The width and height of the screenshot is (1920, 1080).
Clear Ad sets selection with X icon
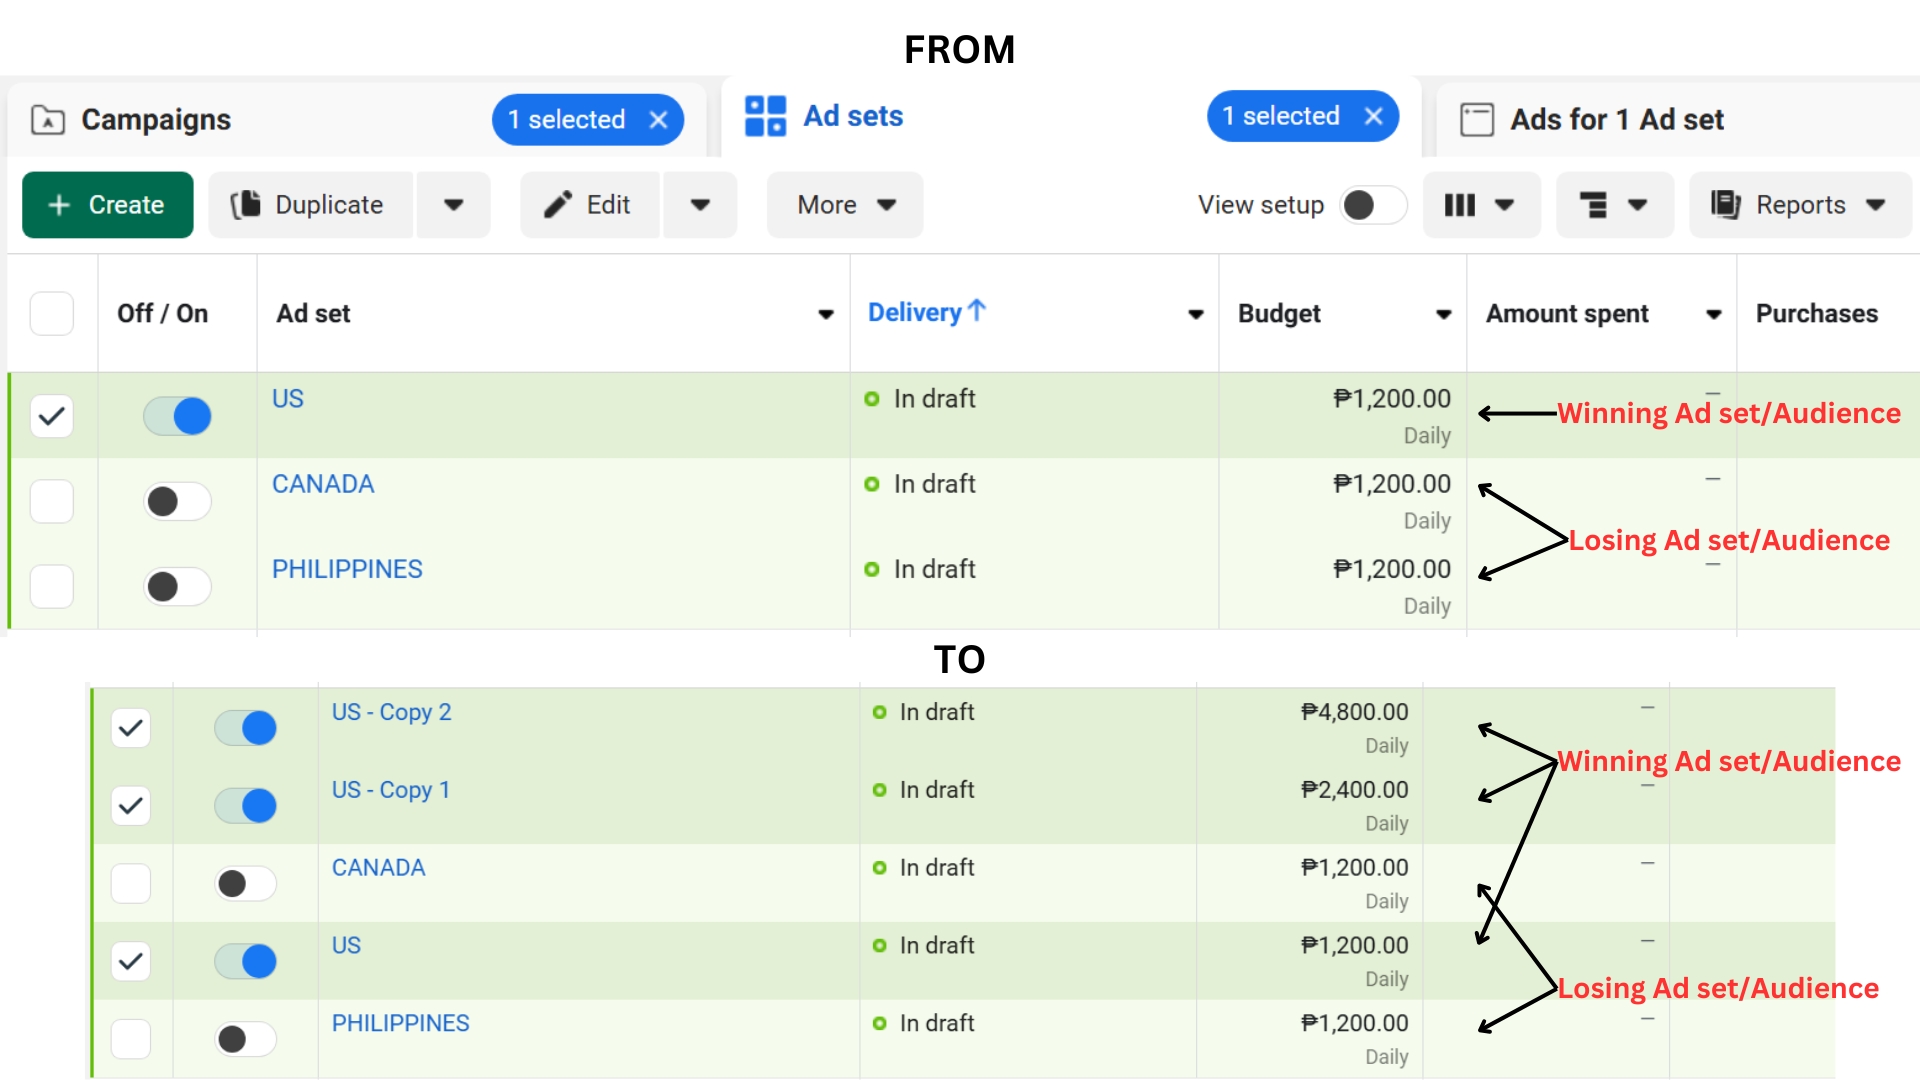coord(1373,116)
